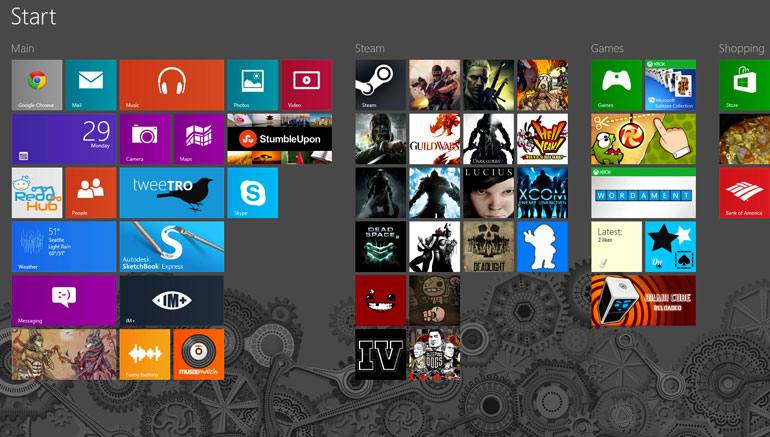Launch the IM+ messenger tile

pos(171,301)
